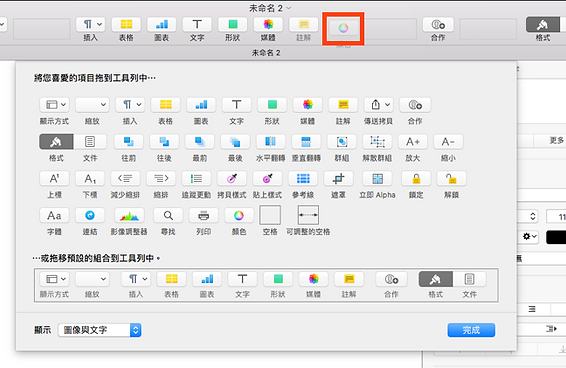Click the 鎖定 lock item
Image resolution: width=566 pixels, height=368 pixels.
(x=416, y=179)
